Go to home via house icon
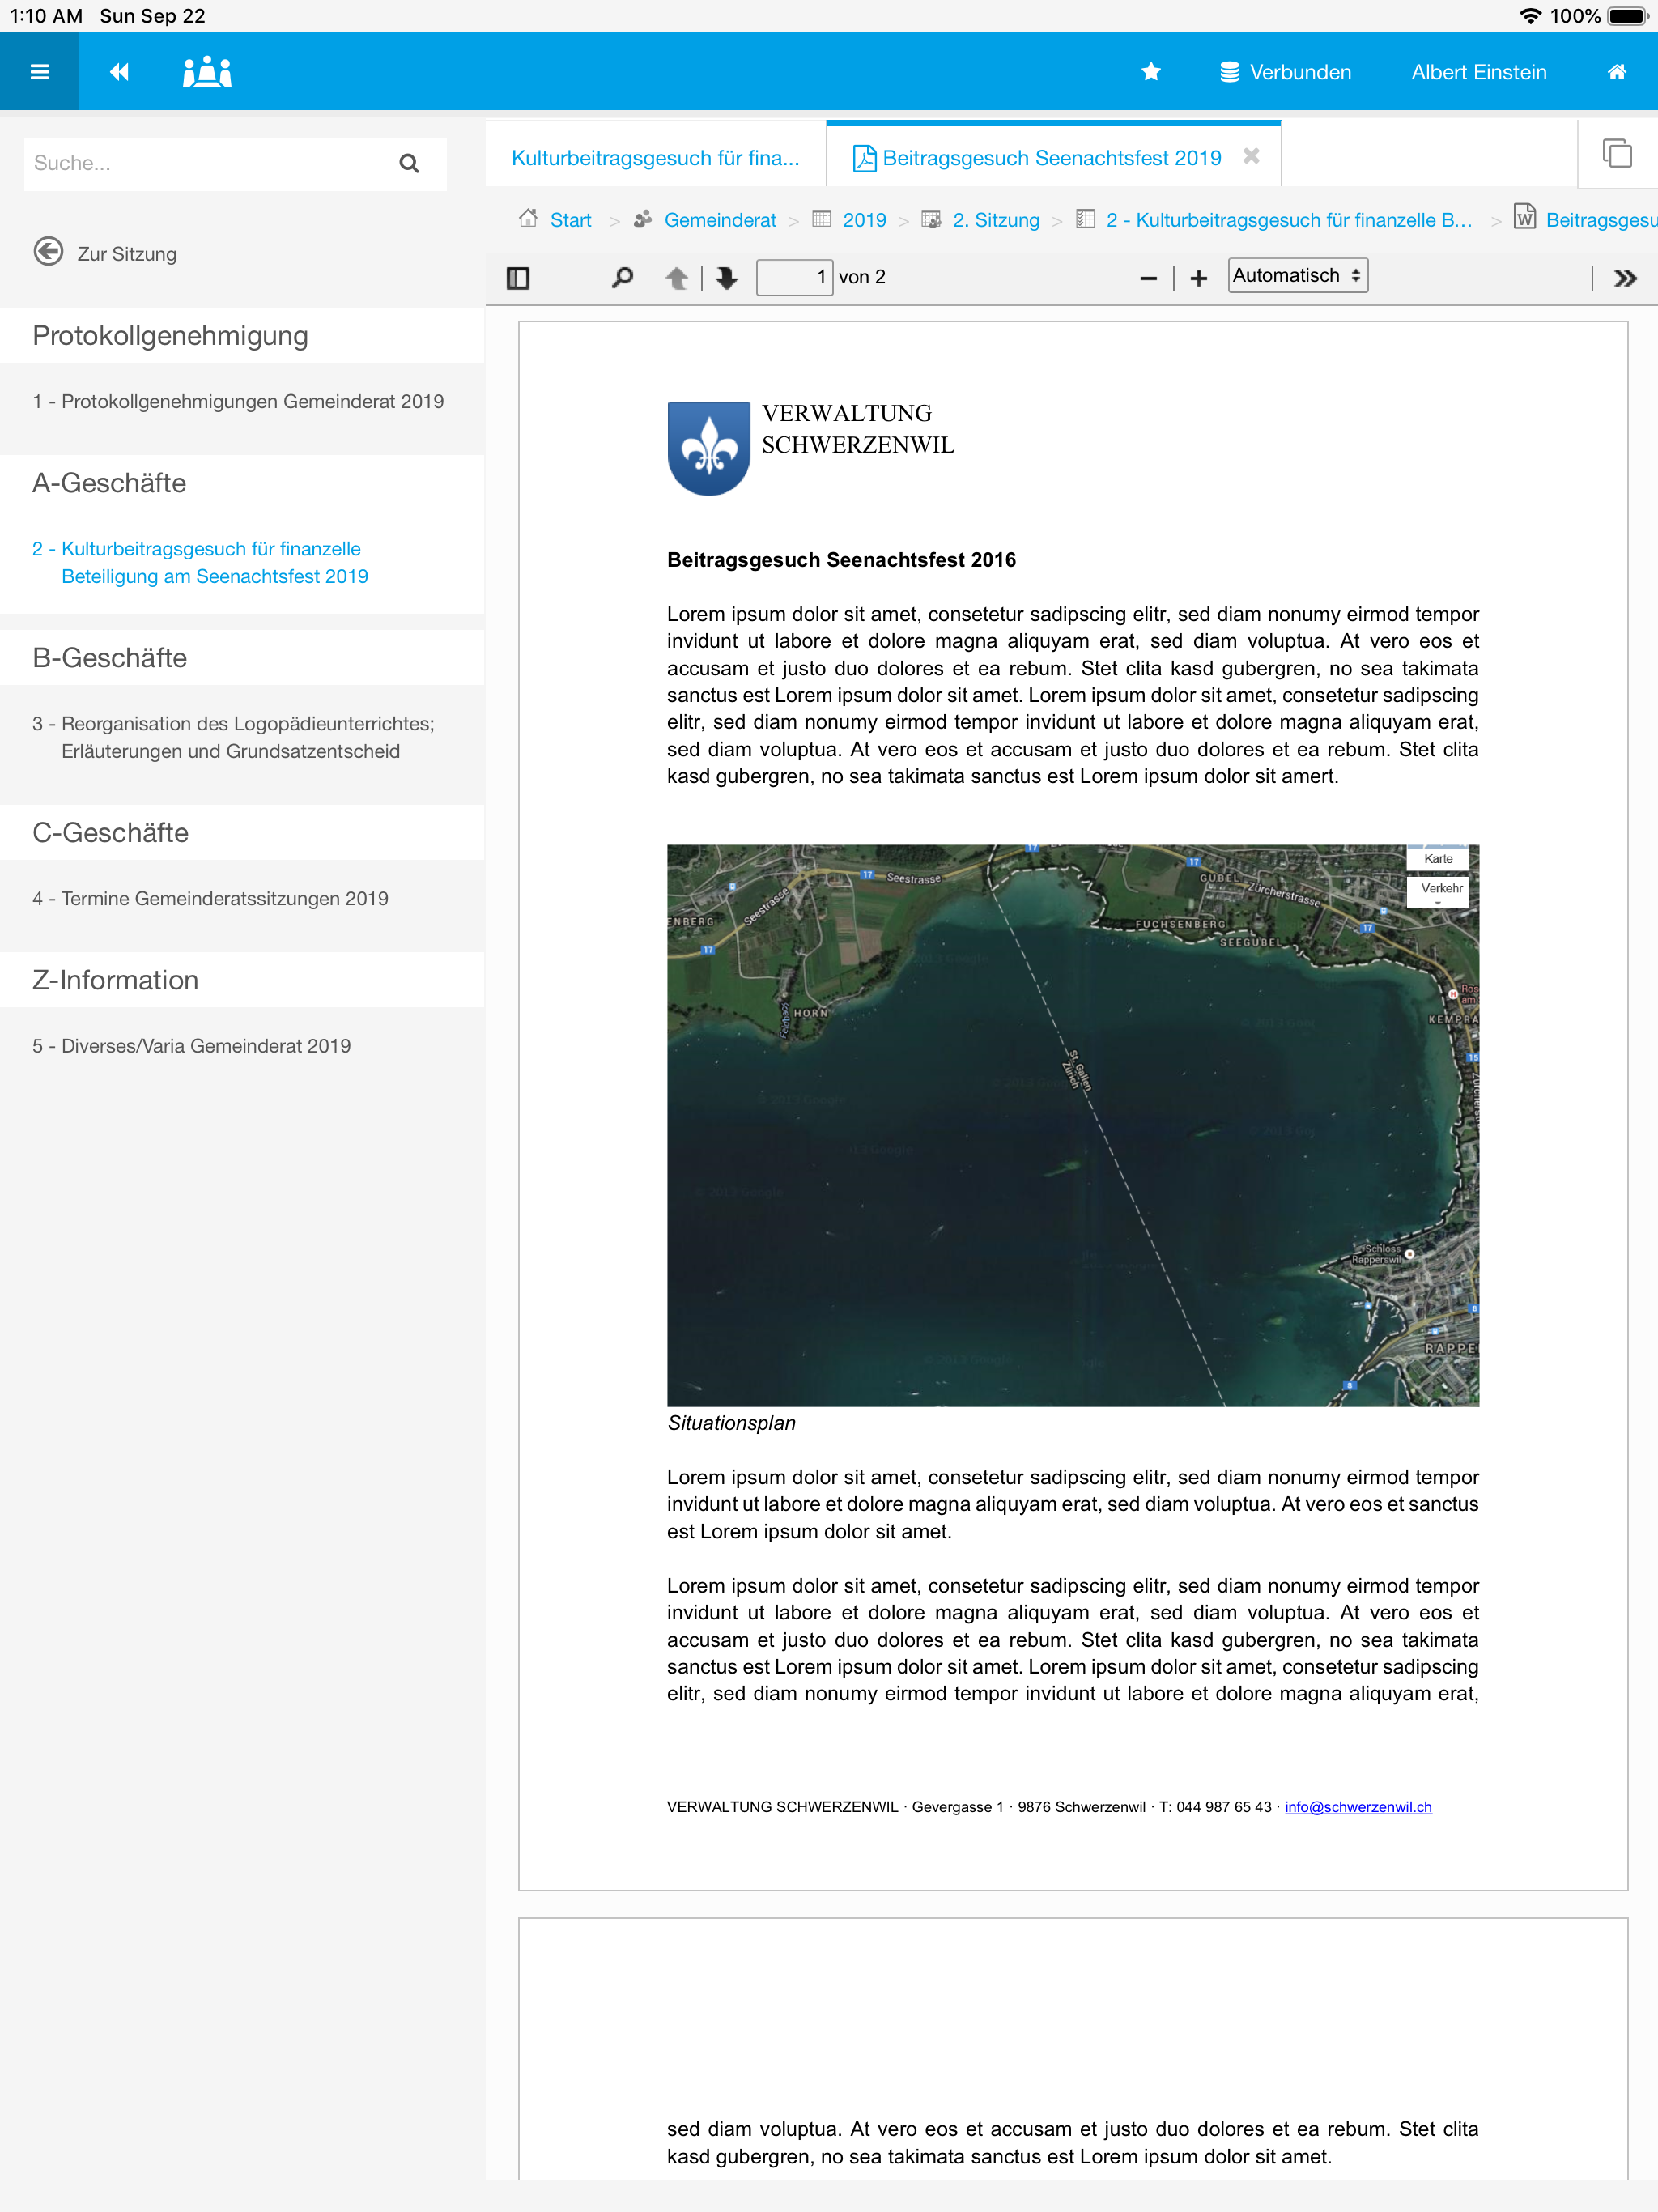The image size is (1658, 2212). tap(1616, 72)
